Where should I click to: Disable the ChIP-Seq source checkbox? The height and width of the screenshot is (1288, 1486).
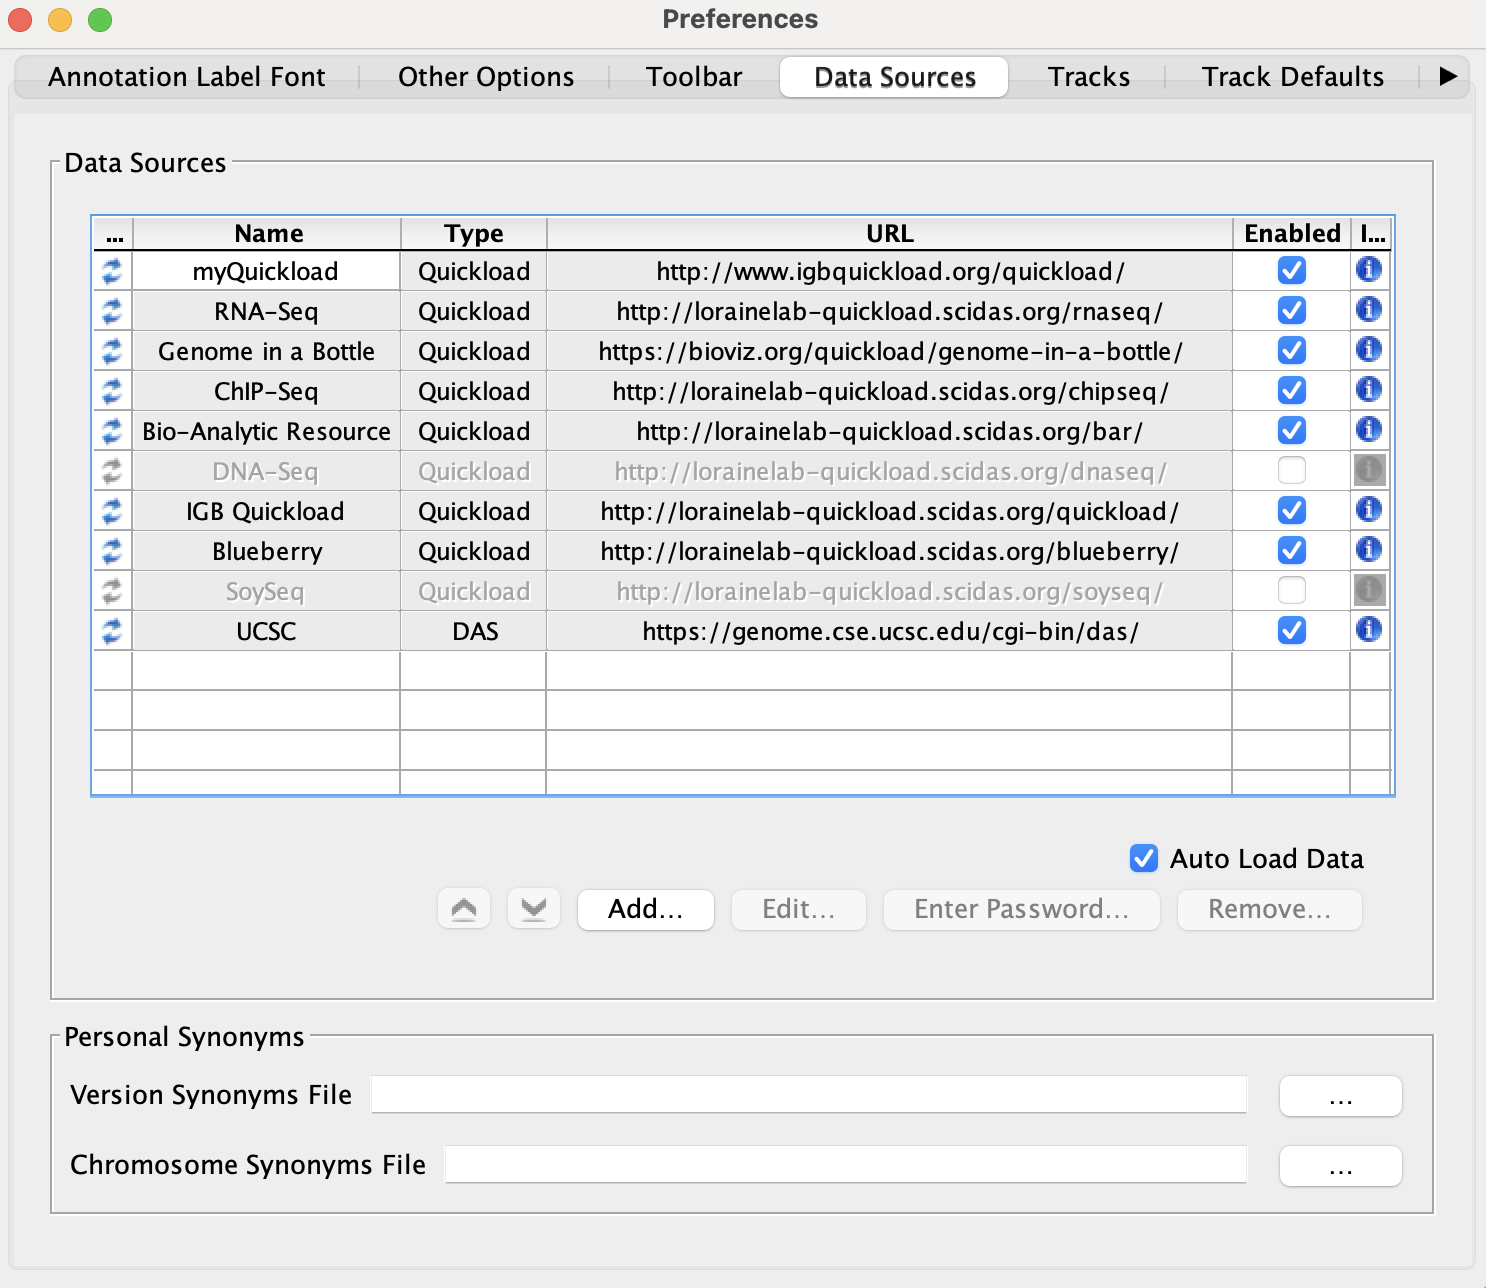point(1292,390)
